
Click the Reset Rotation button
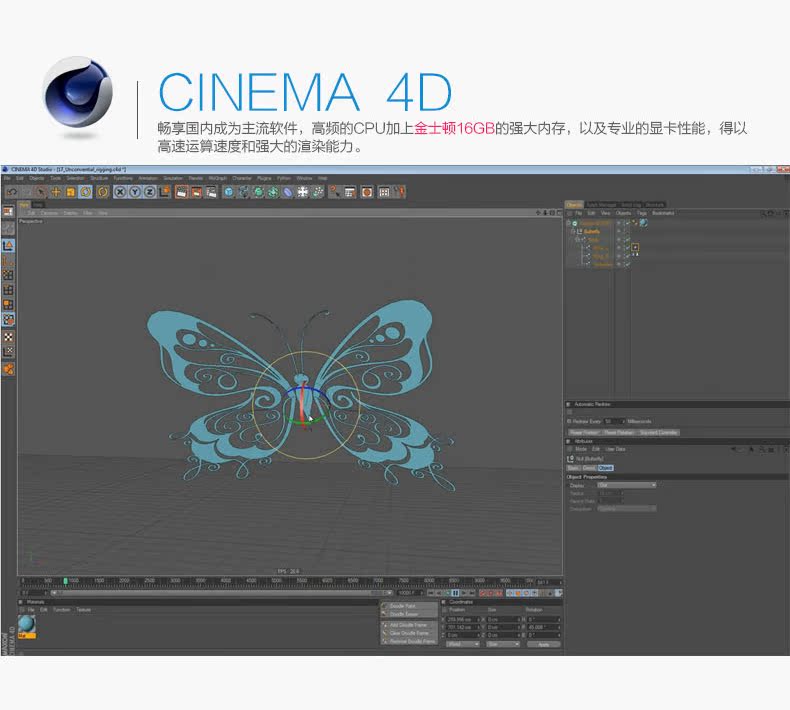[x=618, y=432]
